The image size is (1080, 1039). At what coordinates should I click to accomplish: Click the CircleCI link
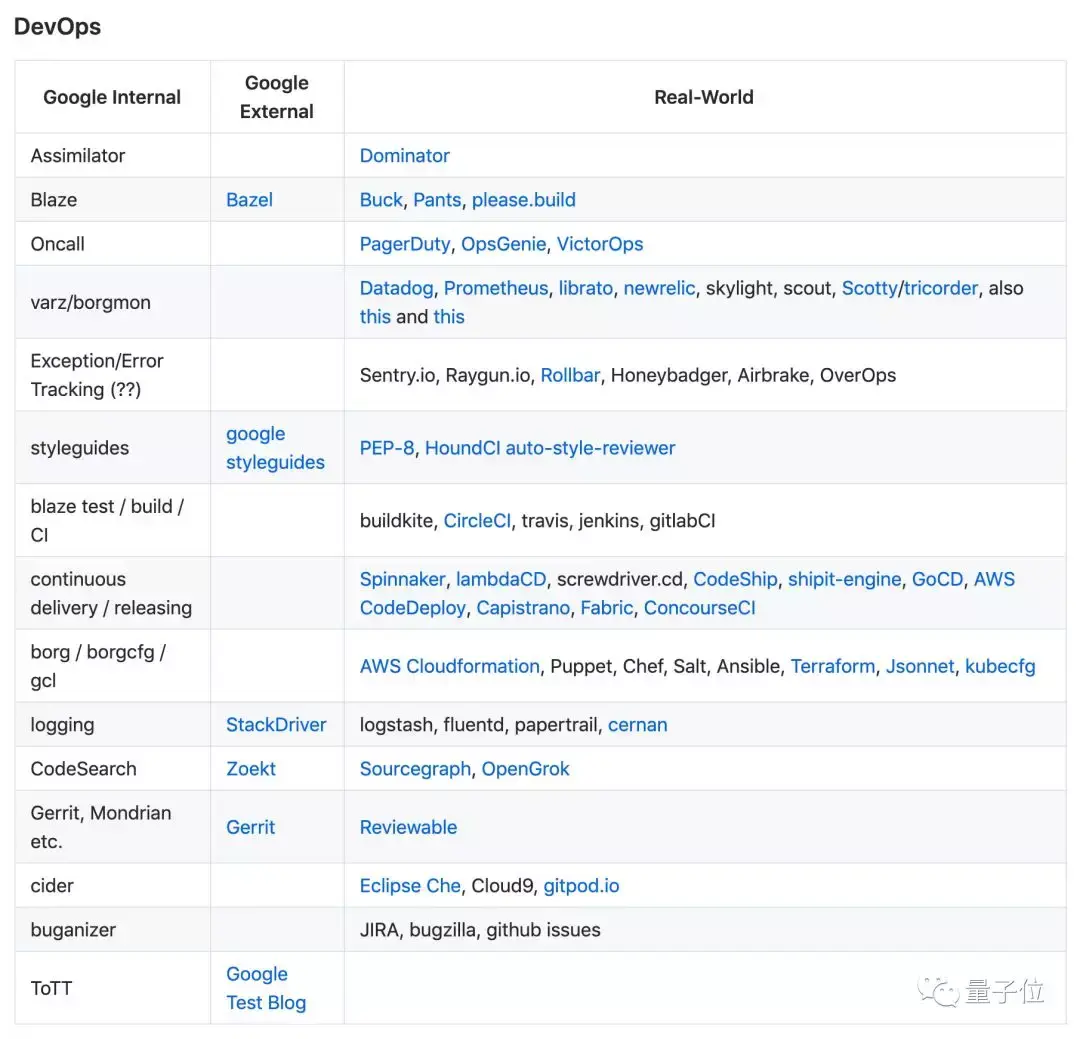pos(477,520)
